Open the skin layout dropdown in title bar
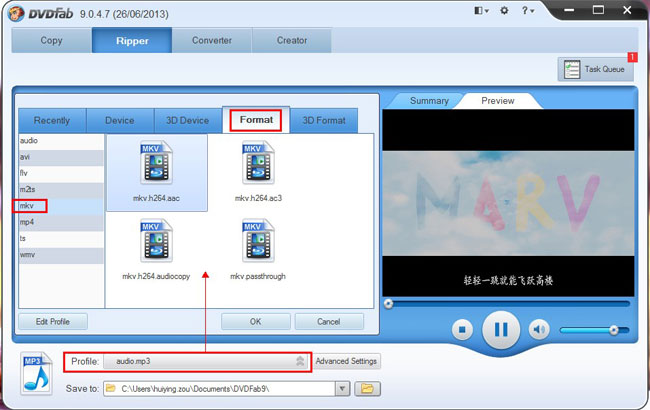The height and width of the screenshot is (410, 650). pyautogui.click(x=481, y=11)
